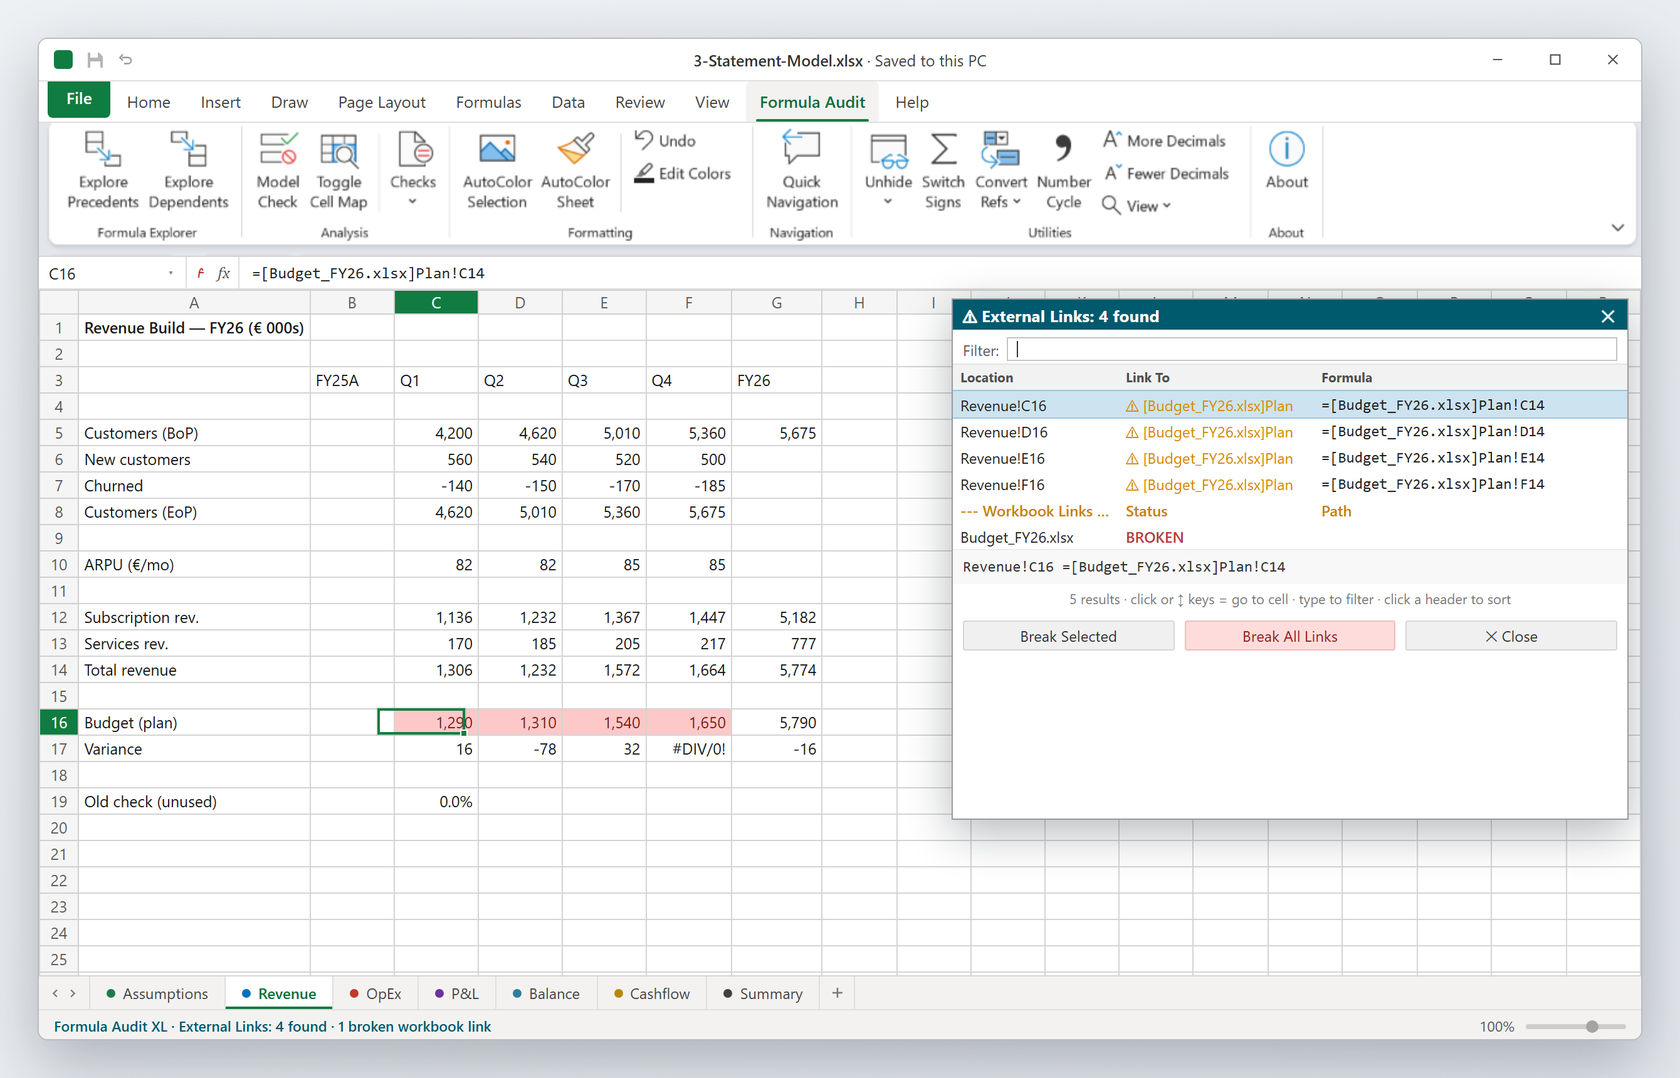Apply AutoColor Selection
The height and width of the screenshot is (1078, 1680).
497,170
